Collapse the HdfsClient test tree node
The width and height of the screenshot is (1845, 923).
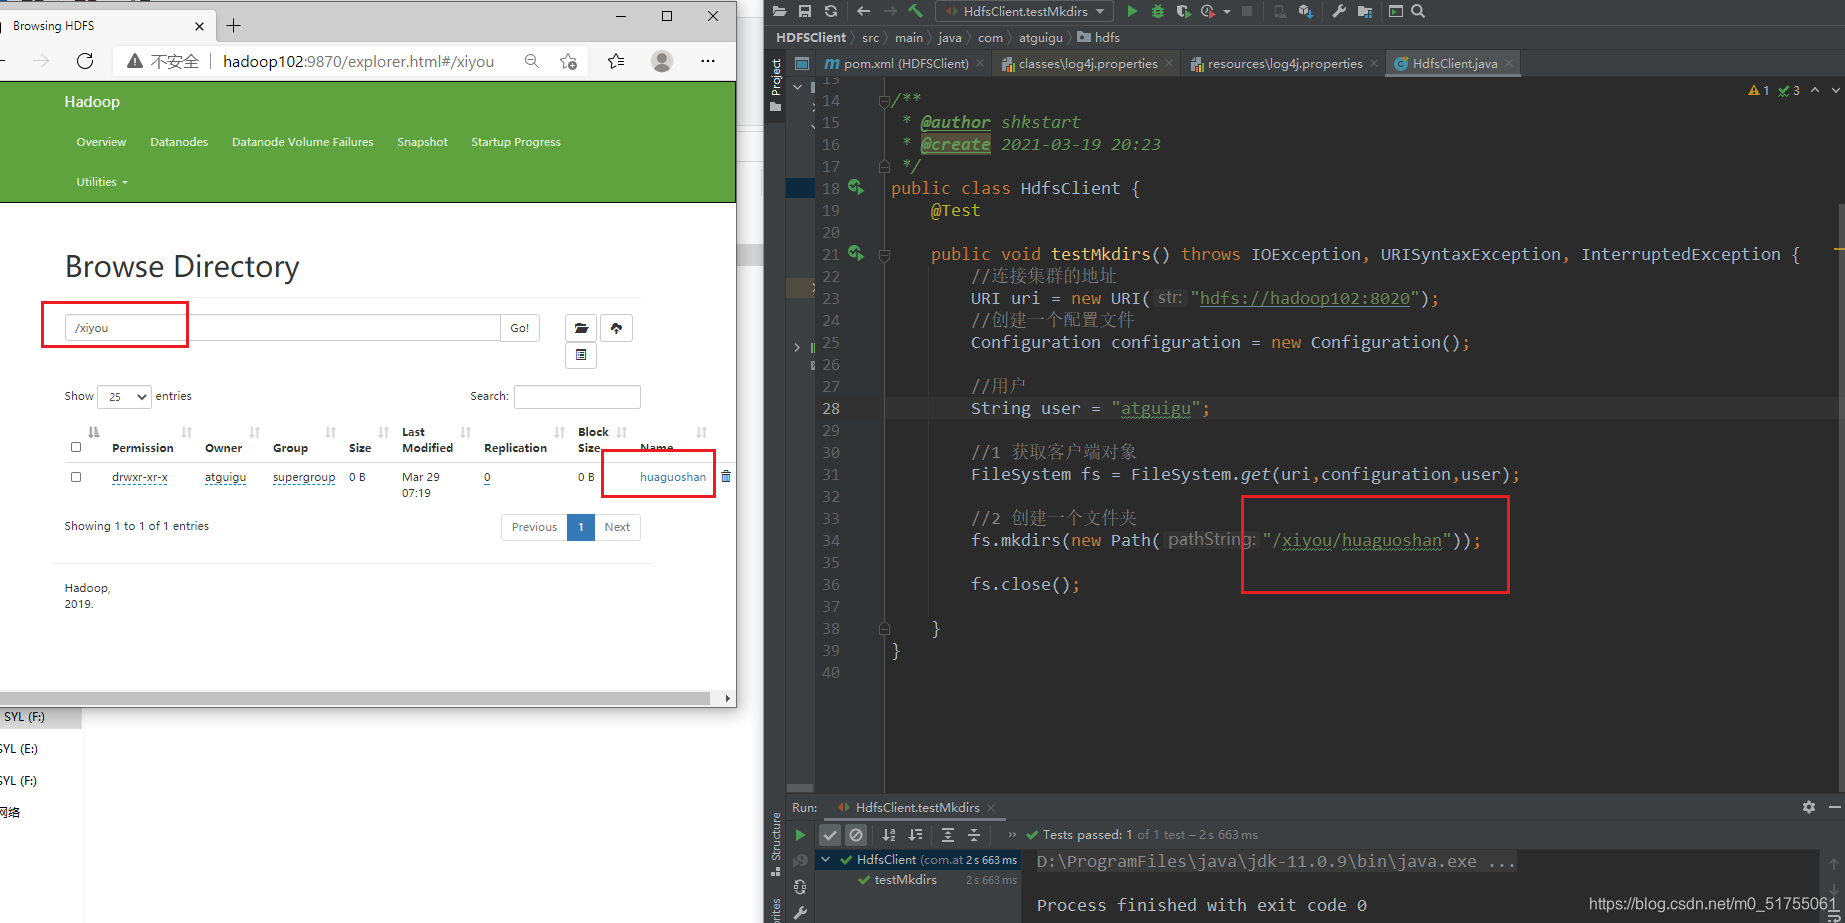826,859
